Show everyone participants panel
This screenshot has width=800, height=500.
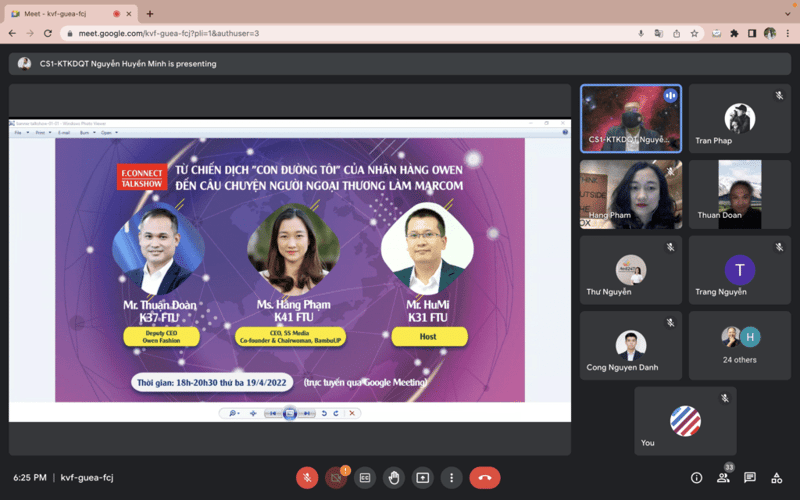click(723, 478)
